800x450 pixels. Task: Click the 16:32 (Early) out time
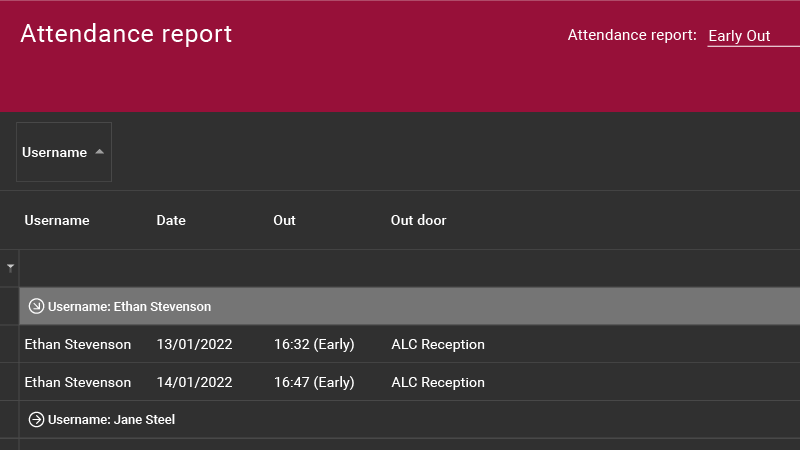point(314,344)
